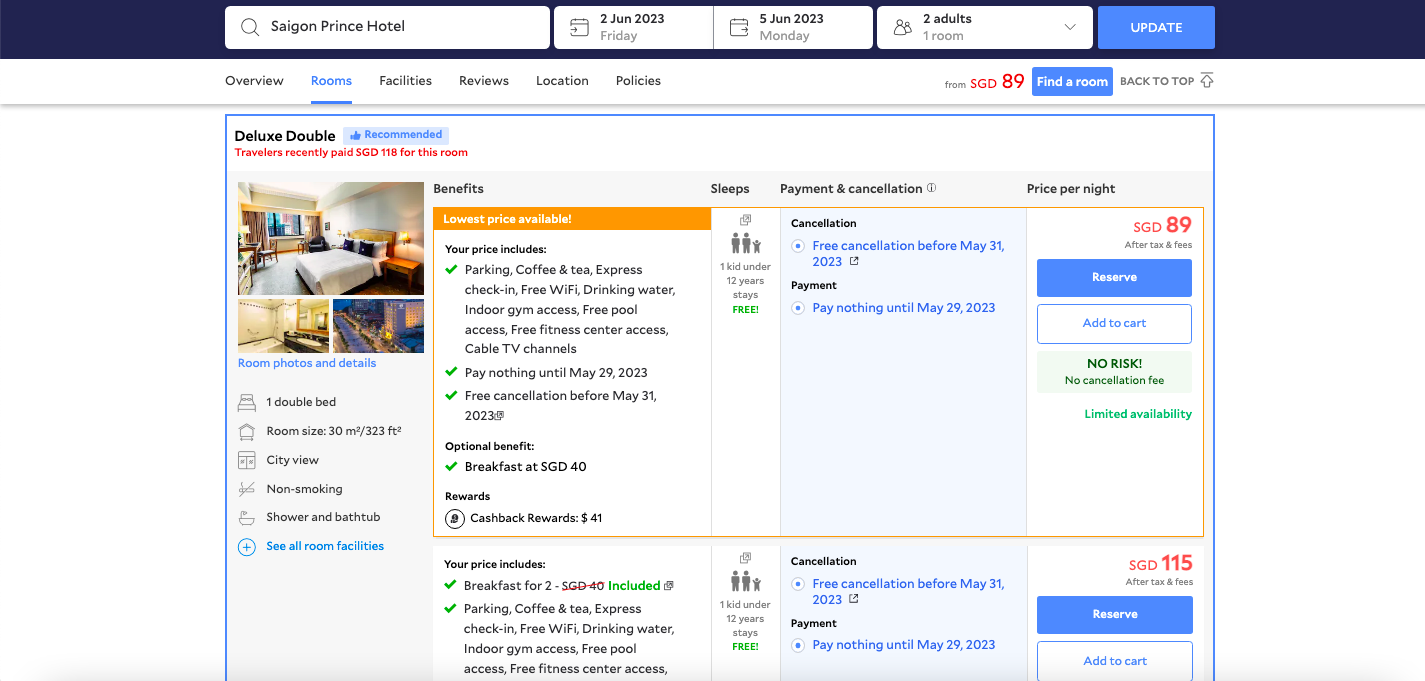Expand See all room facilities
Screen dimensions: 1425x681
[x=325, y=546]
